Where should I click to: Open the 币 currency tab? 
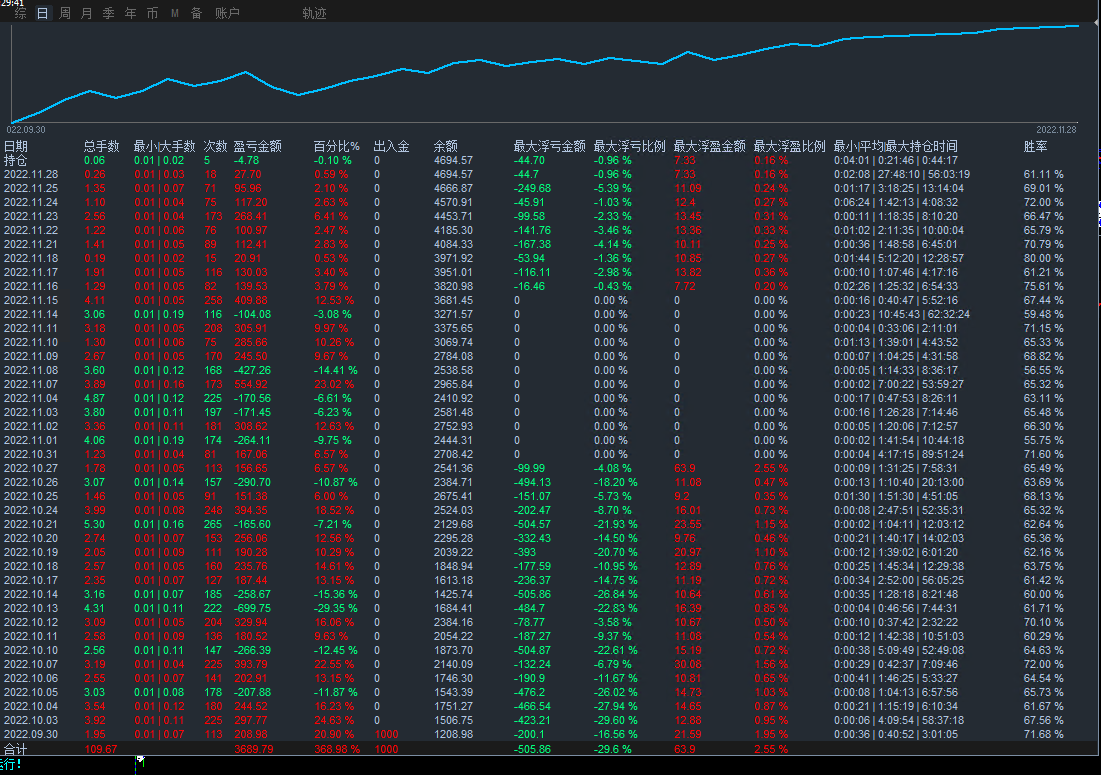pos(152,13)
